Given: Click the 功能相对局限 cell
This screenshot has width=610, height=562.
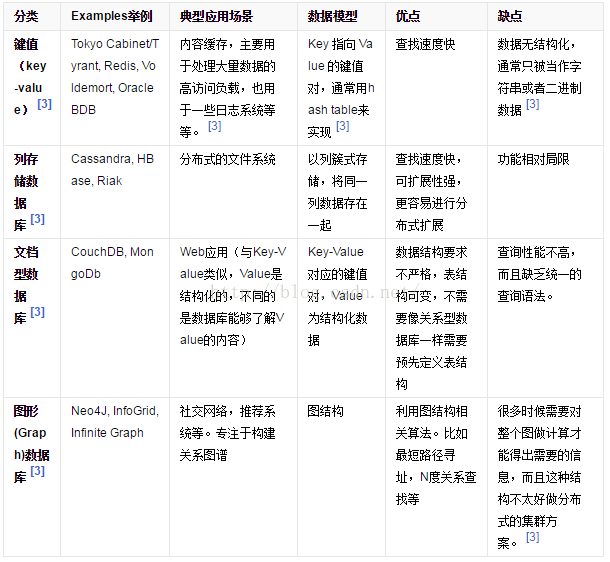Looking at the screenshot, I should coord(545,192).
